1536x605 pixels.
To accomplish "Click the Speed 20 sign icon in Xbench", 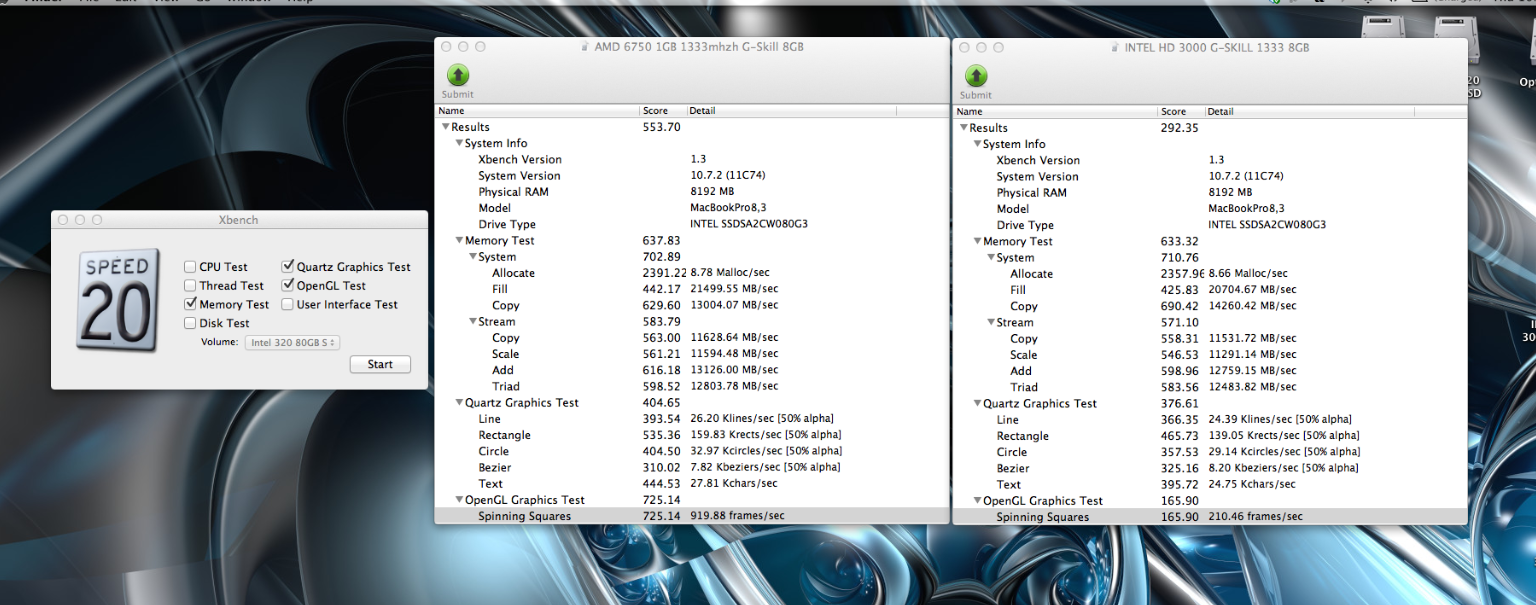I will tap(119, 299).
